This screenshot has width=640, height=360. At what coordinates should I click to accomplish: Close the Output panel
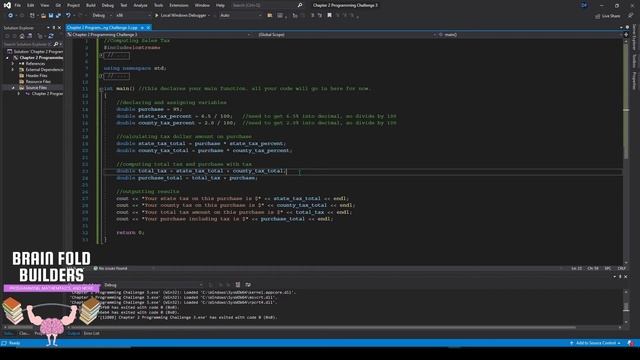point(626,277)
